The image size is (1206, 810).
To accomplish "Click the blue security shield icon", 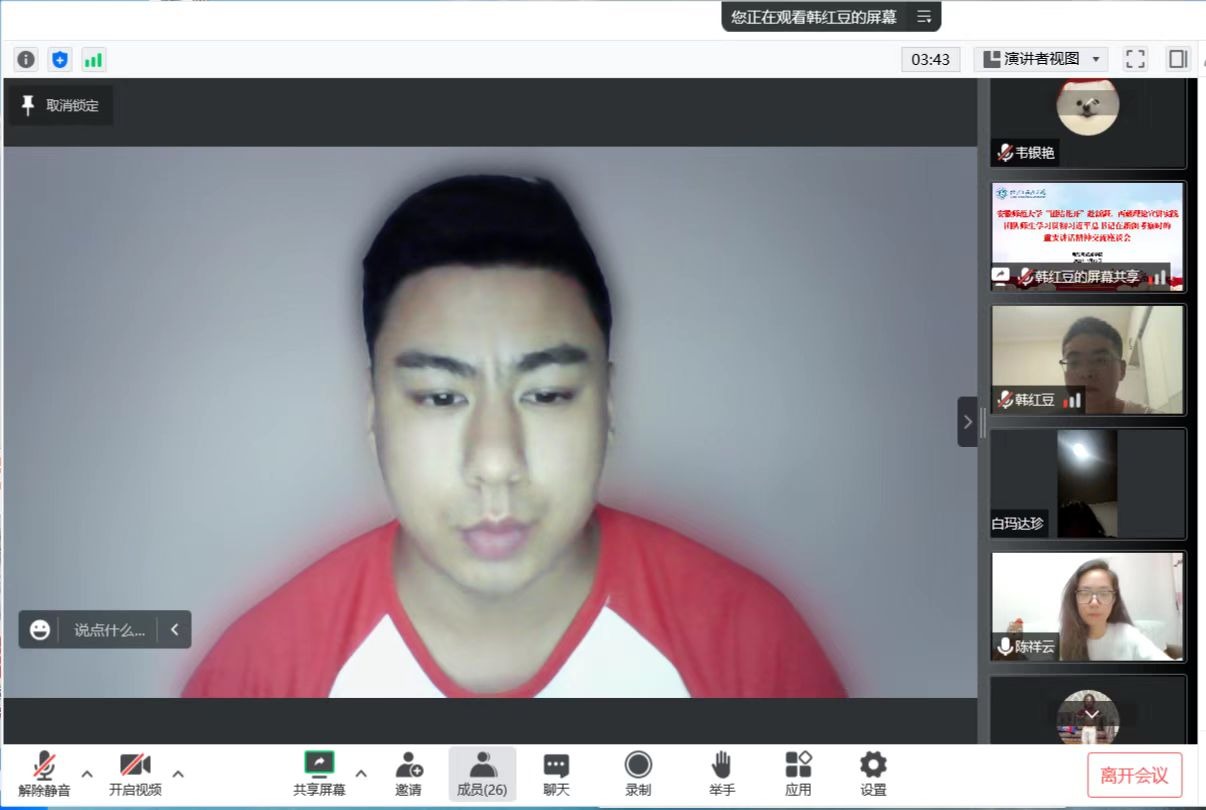I will [60, 59].
